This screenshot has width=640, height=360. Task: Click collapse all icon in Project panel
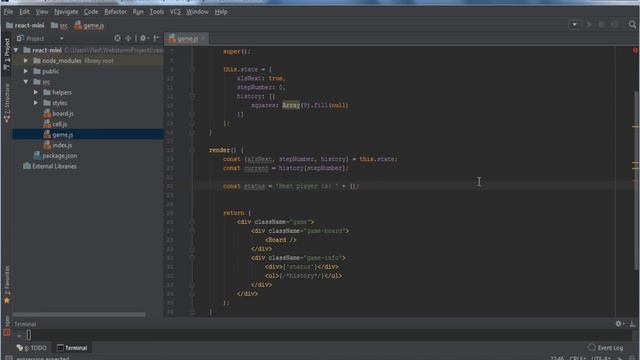coord(128,38)
